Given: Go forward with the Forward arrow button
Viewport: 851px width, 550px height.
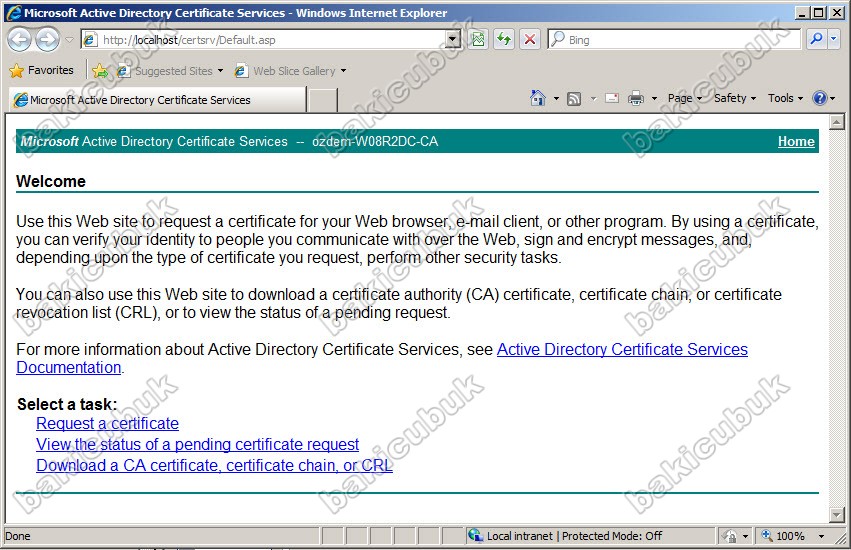Looking at the screenshot, I should [x=48, y=40].
